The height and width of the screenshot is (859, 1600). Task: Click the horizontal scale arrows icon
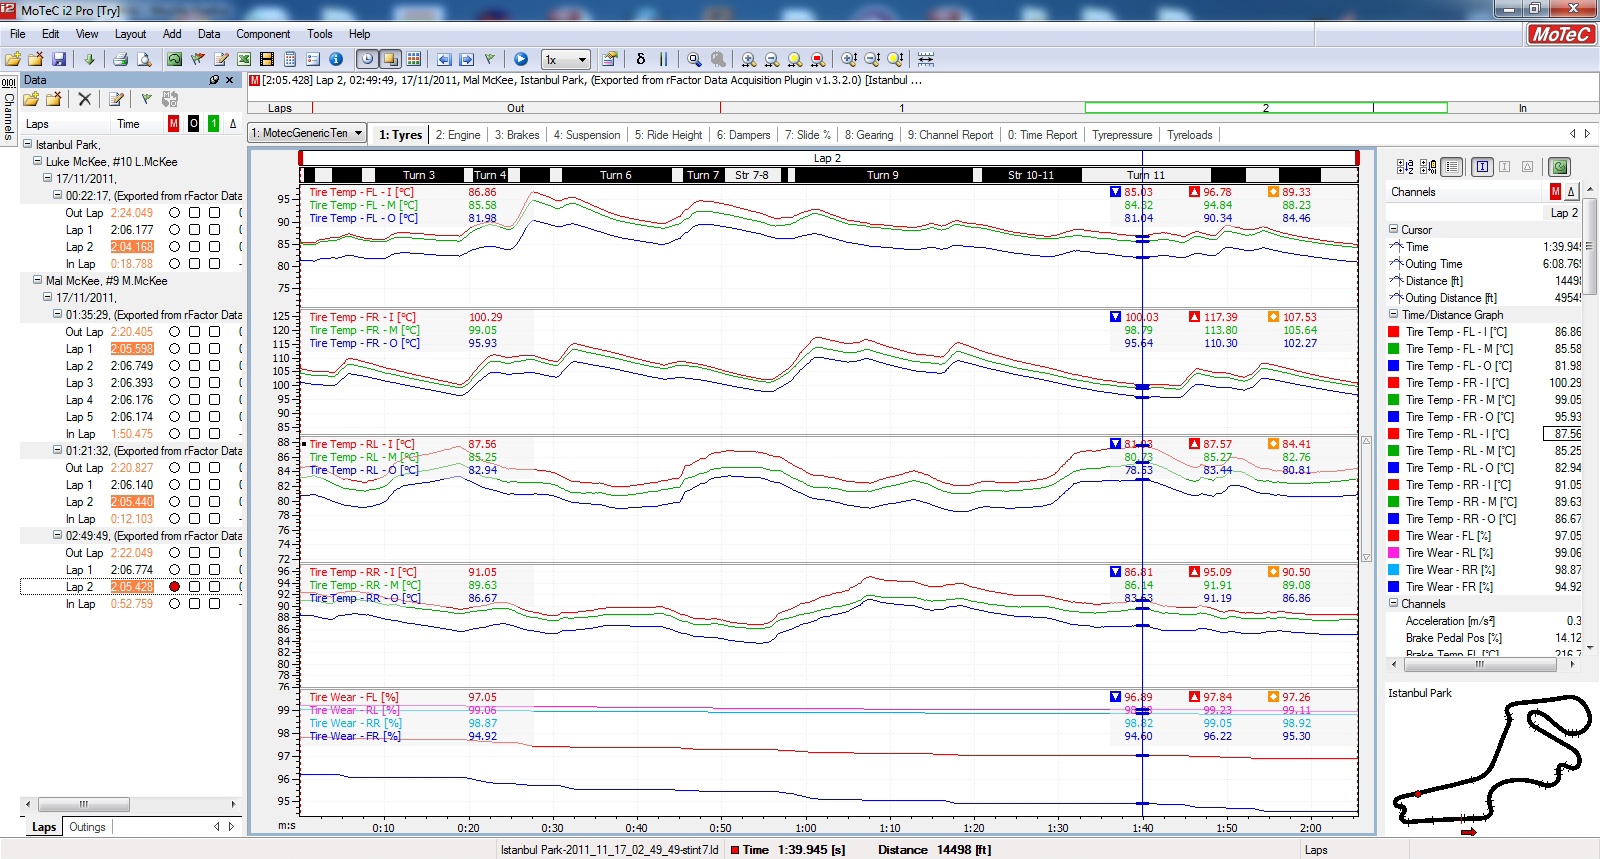pos(926,59)
